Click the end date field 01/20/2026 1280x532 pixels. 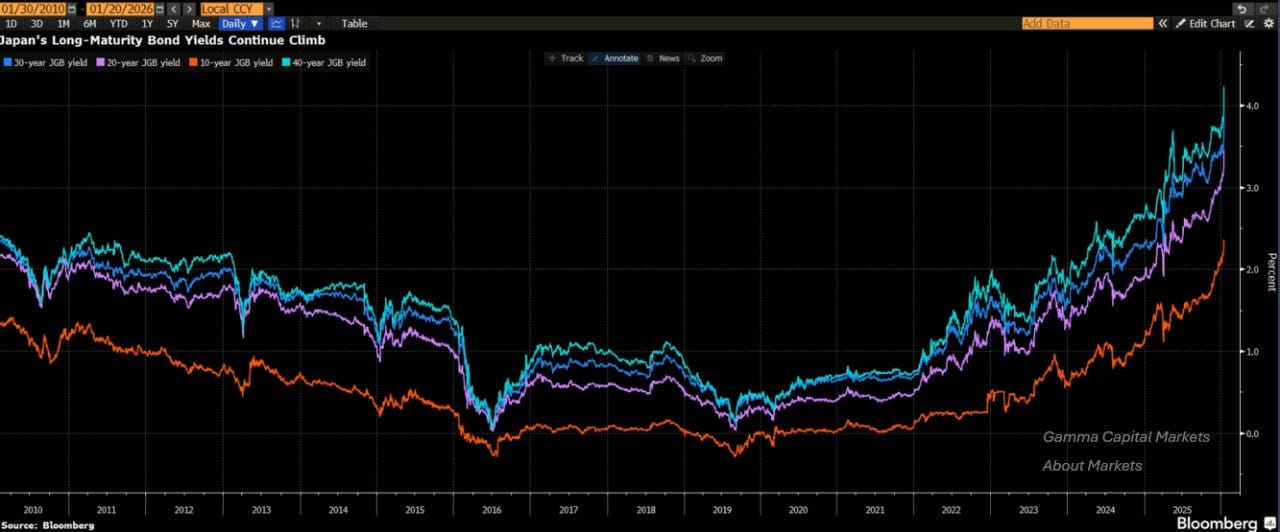click(x=120, y=9)
